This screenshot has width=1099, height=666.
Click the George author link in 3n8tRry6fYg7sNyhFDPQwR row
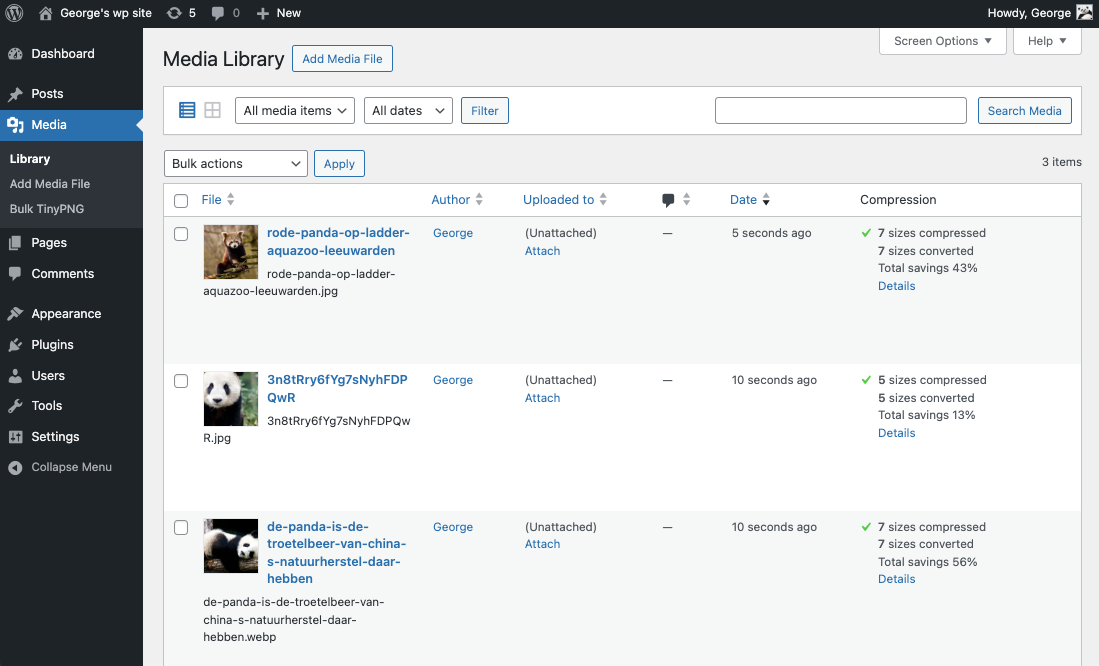coord(453,380)
